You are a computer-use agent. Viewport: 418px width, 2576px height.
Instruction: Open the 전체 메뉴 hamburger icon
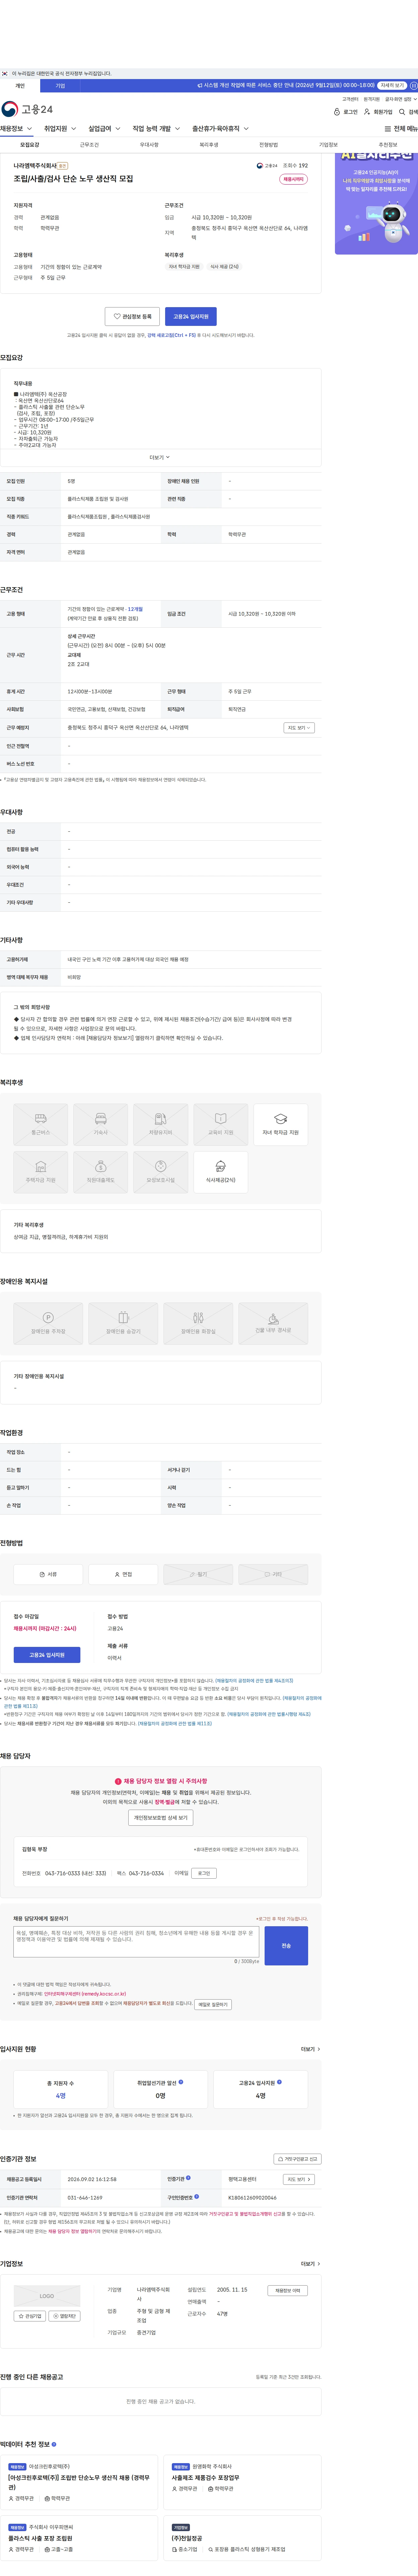[x=388, y=129]
